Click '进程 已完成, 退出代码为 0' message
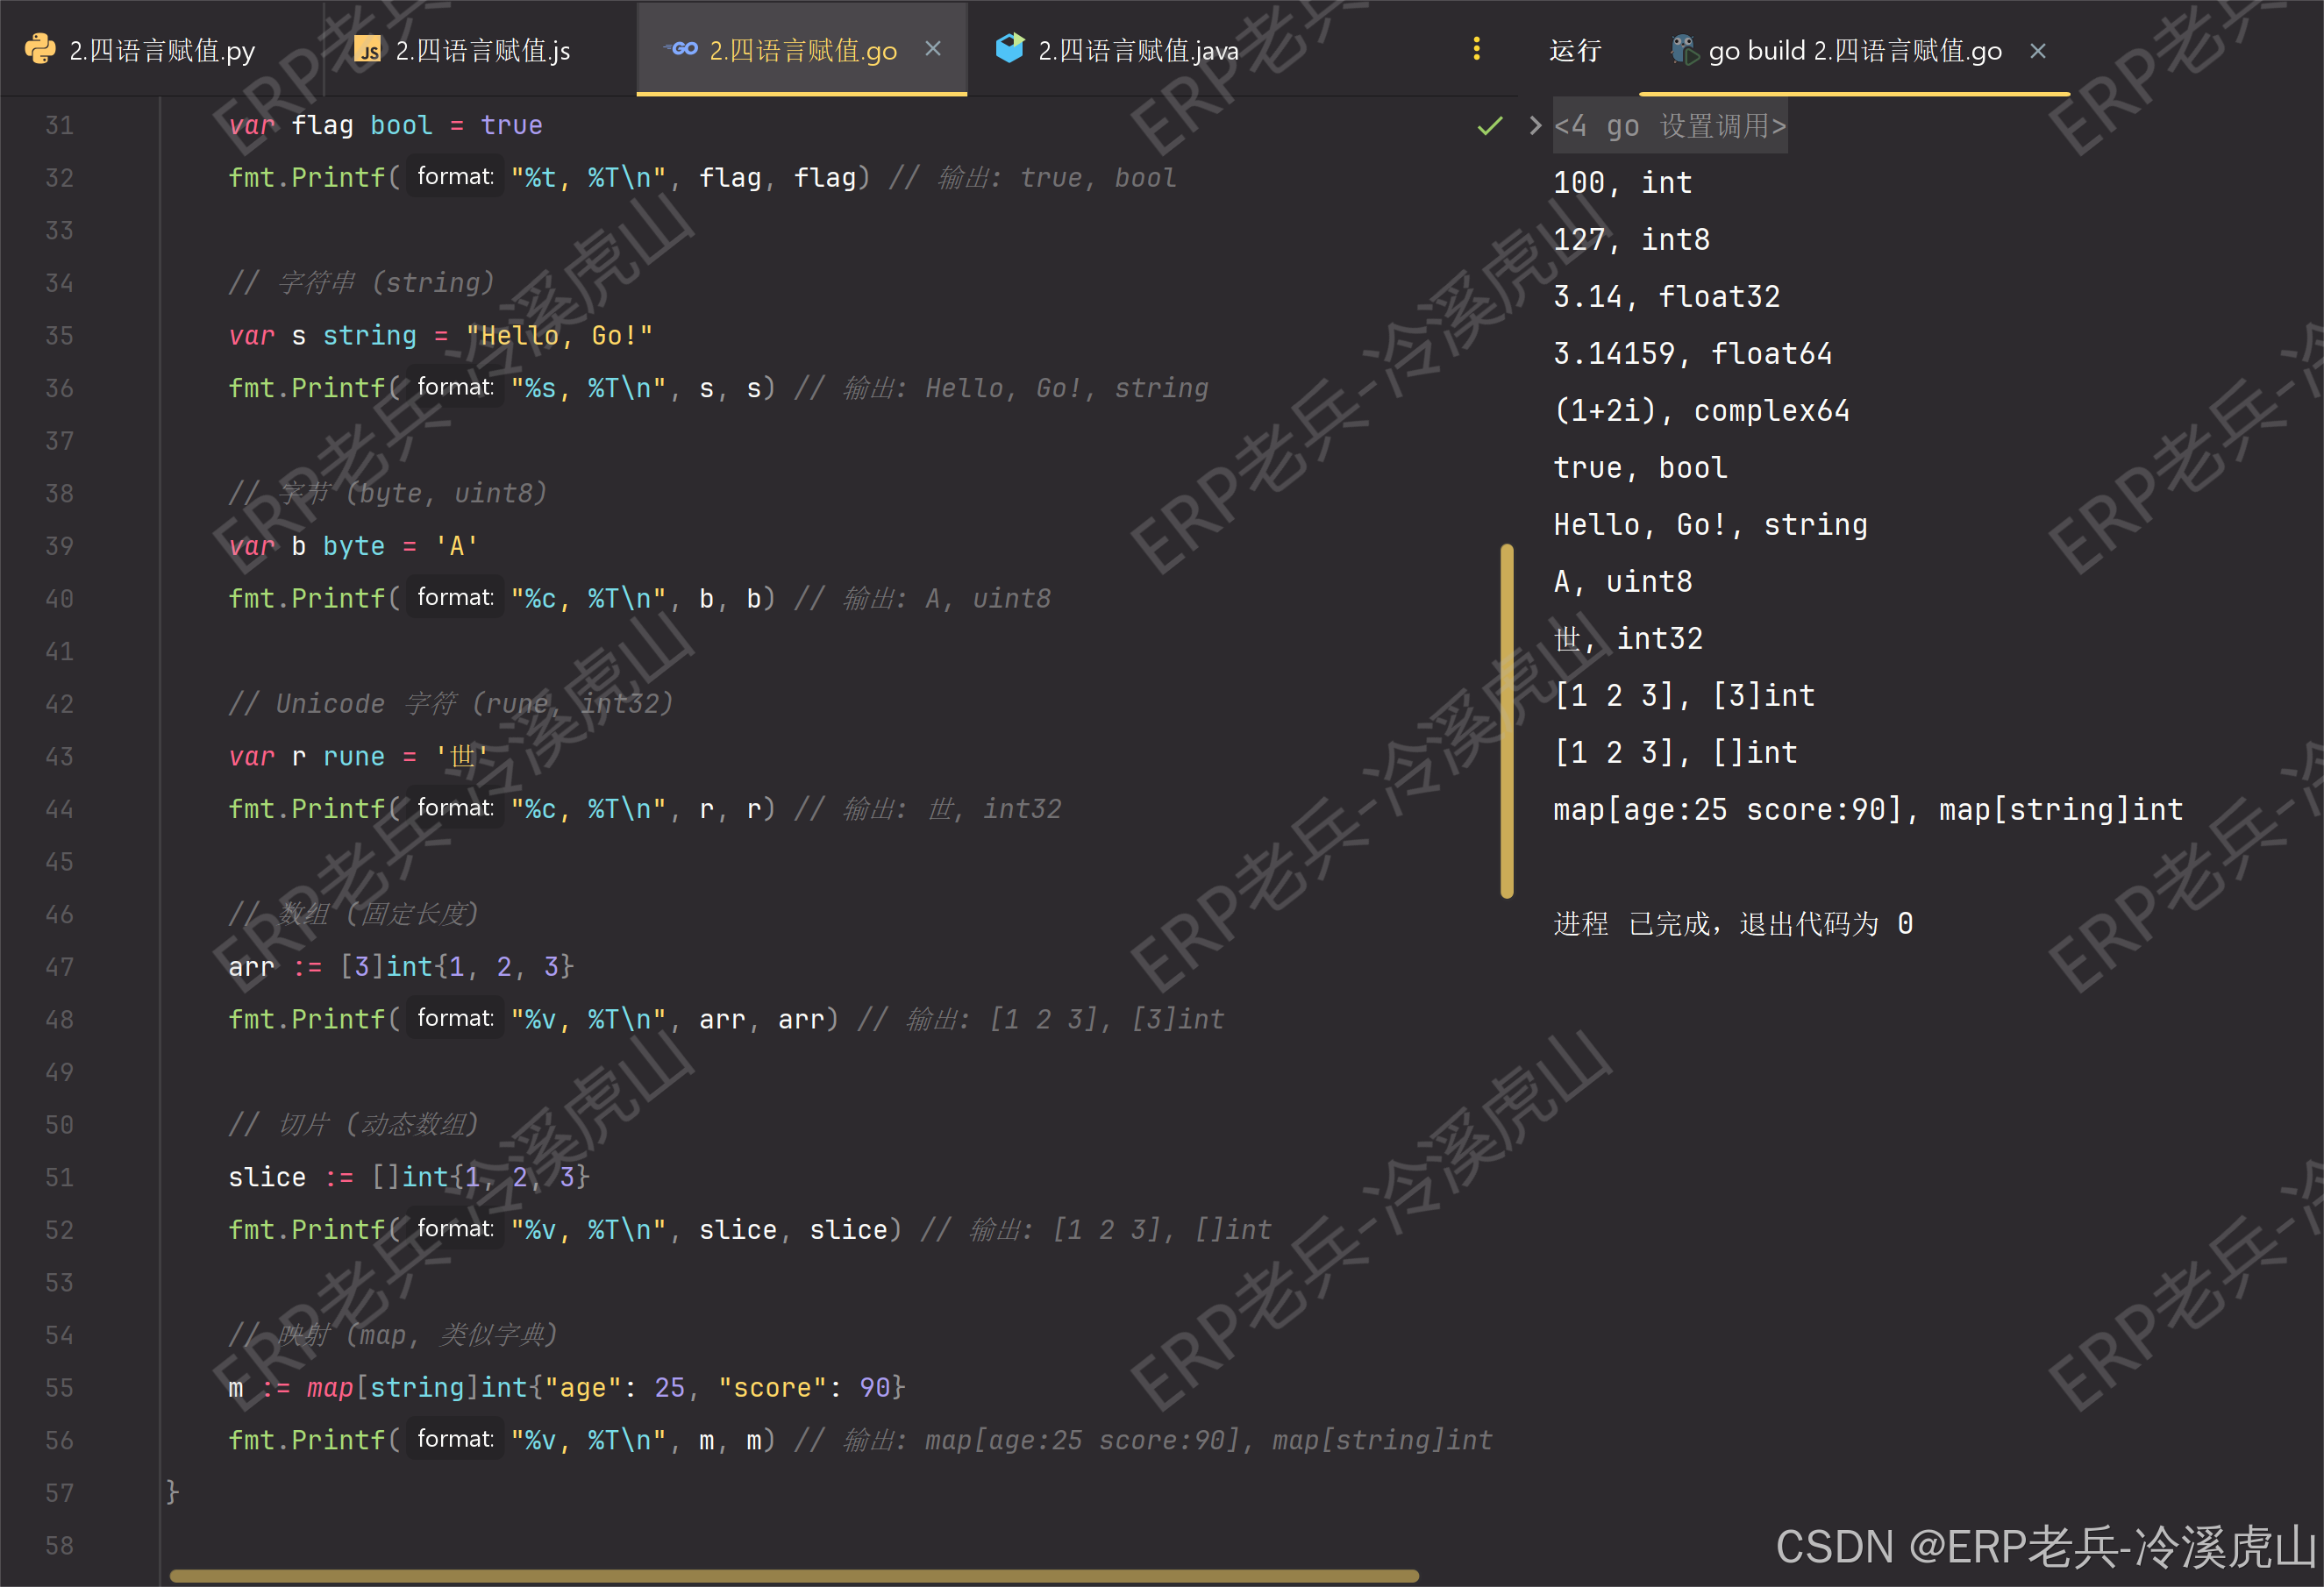 (x=1733, y=924)
